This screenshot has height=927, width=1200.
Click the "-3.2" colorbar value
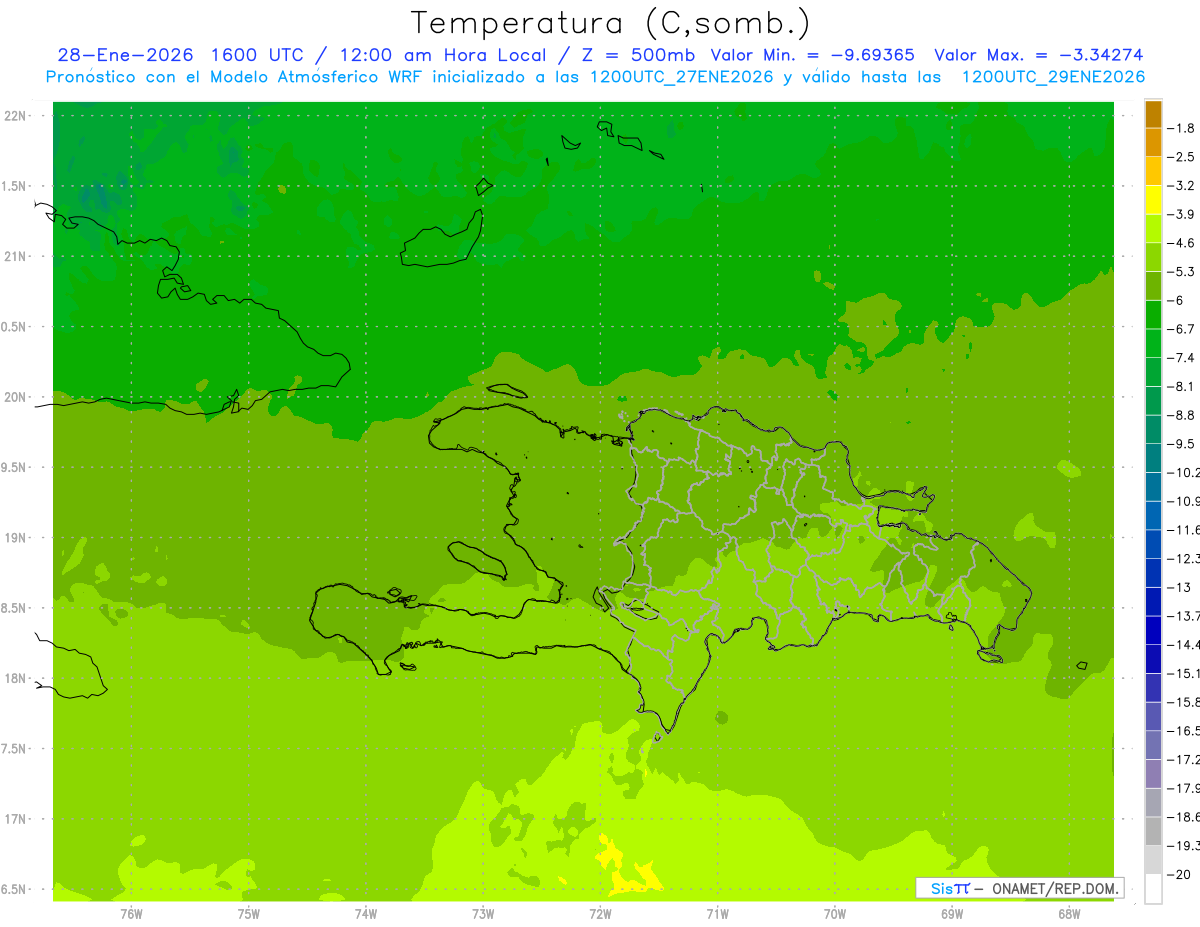click(1183, 186)
